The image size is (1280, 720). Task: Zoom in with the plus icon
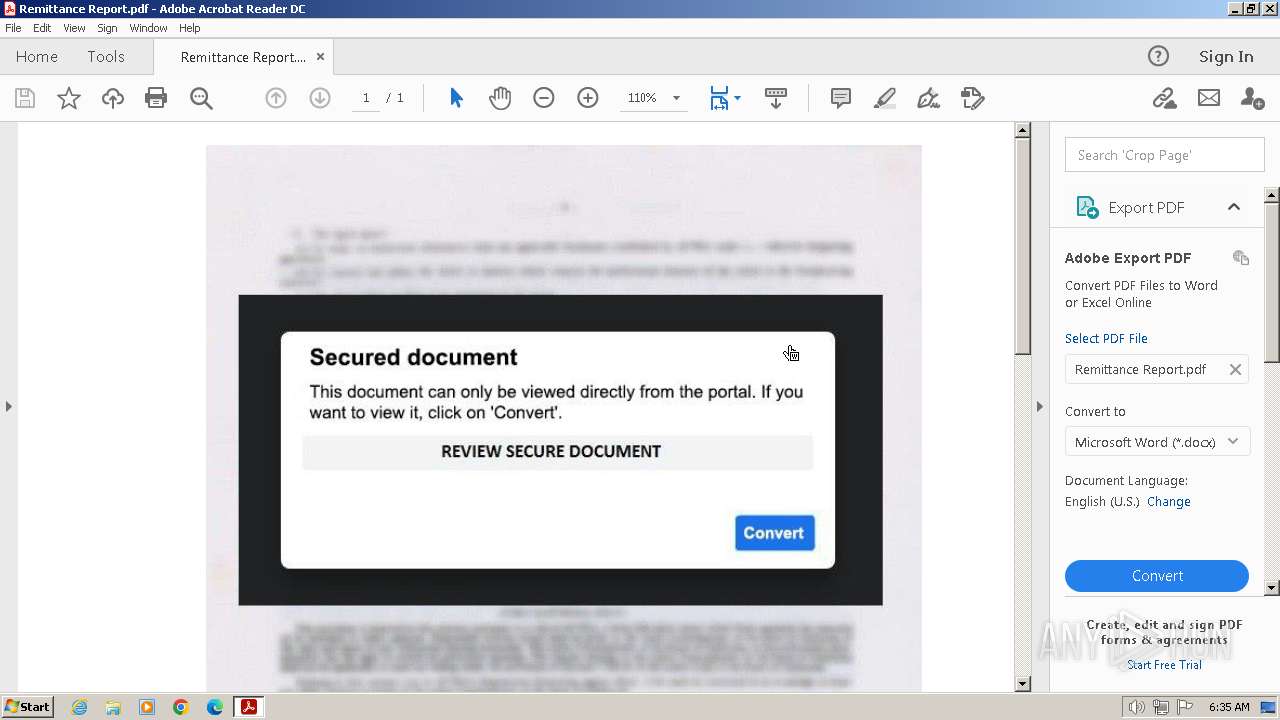pos(588,98)
